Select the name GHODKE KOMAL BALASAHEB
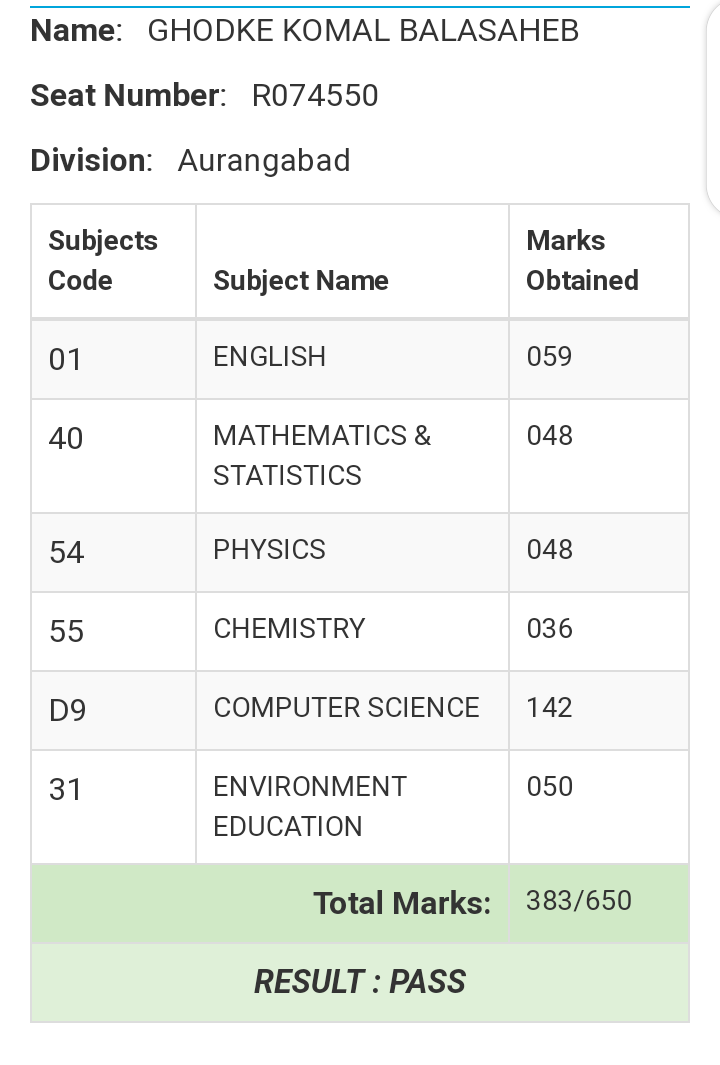This screenshot has height=1065, width=720. (x=363, y=31)
